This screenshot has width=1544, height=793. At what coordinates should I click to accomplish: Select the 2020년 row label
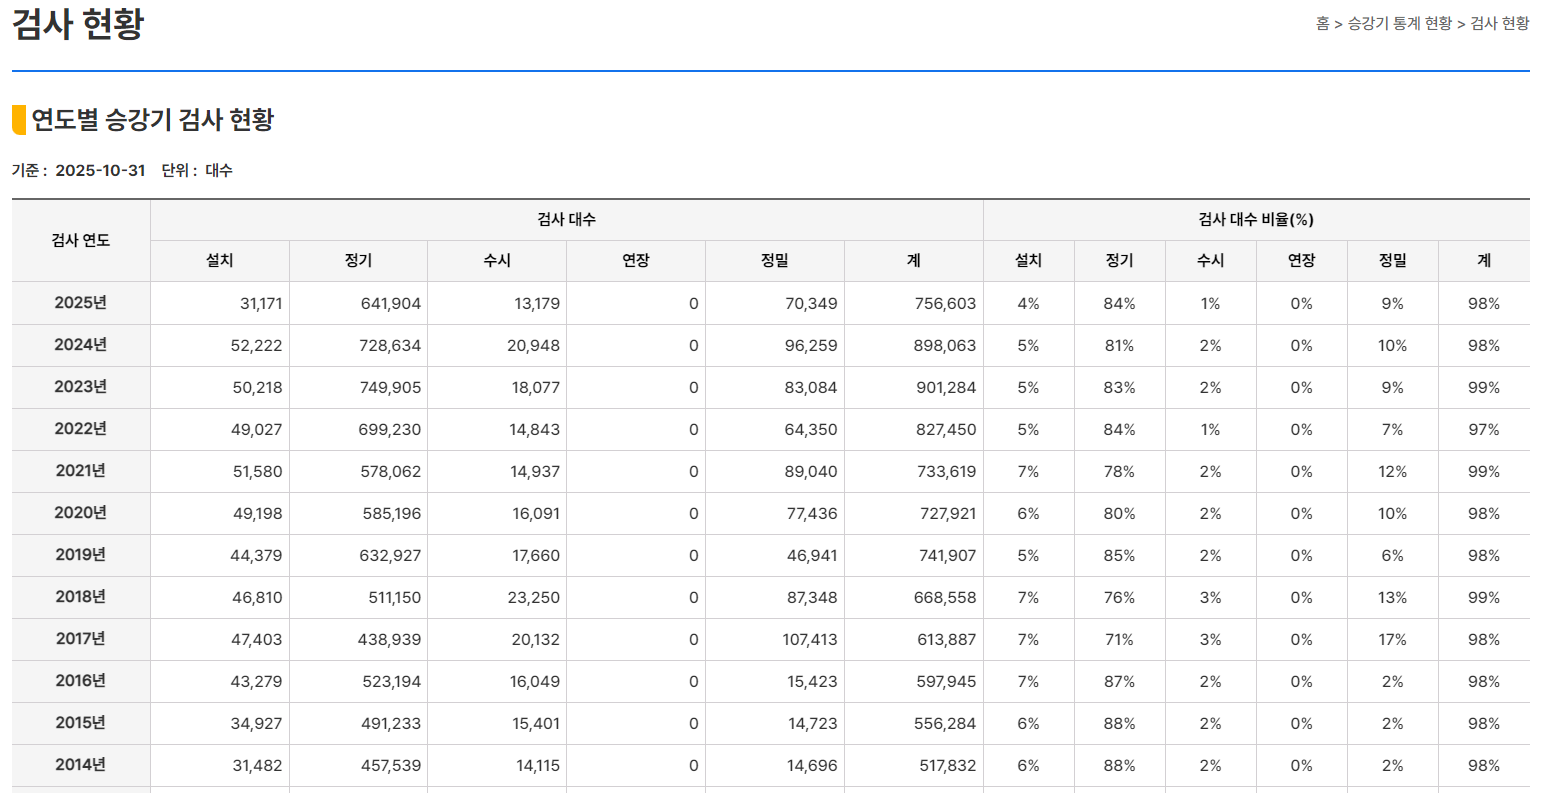click(x=81, y=513)
